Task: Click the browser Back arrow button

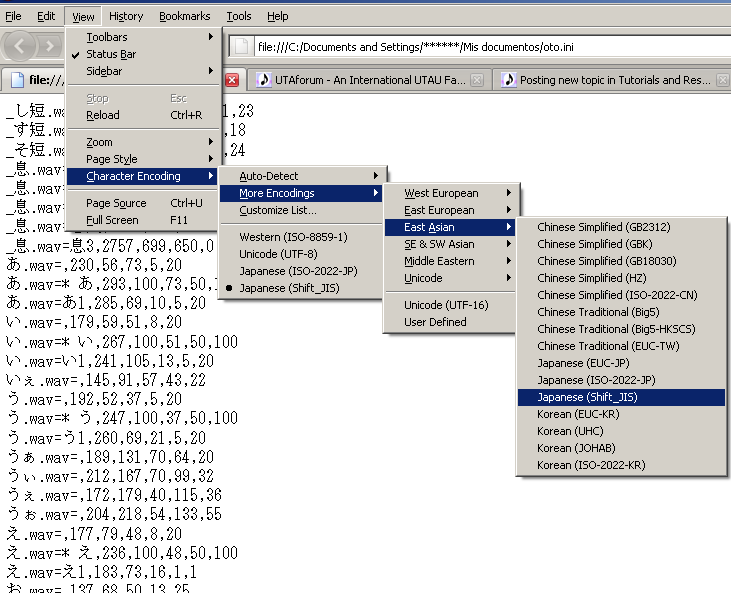Action: pyautogui.click(x=21, y=46)
